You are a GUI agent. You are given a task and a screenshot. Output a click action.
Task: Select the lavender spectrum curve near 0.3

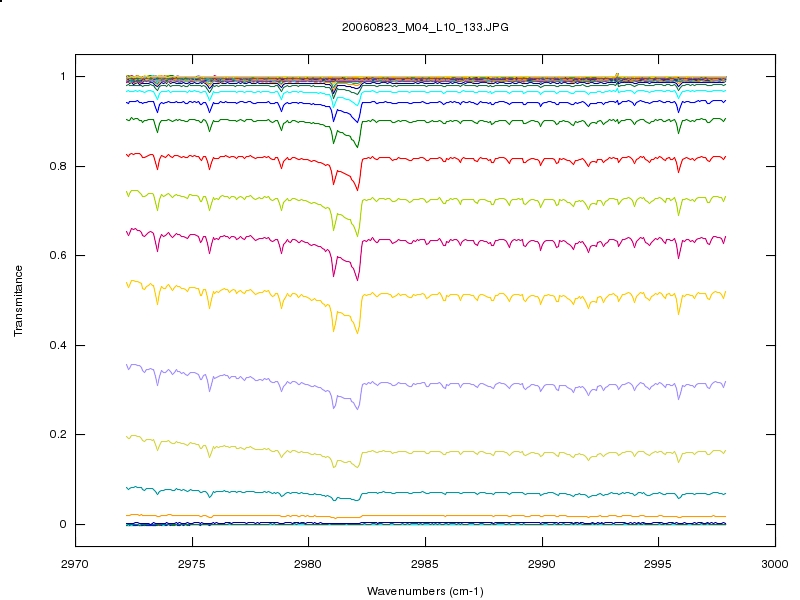click(x=426, y=384)
